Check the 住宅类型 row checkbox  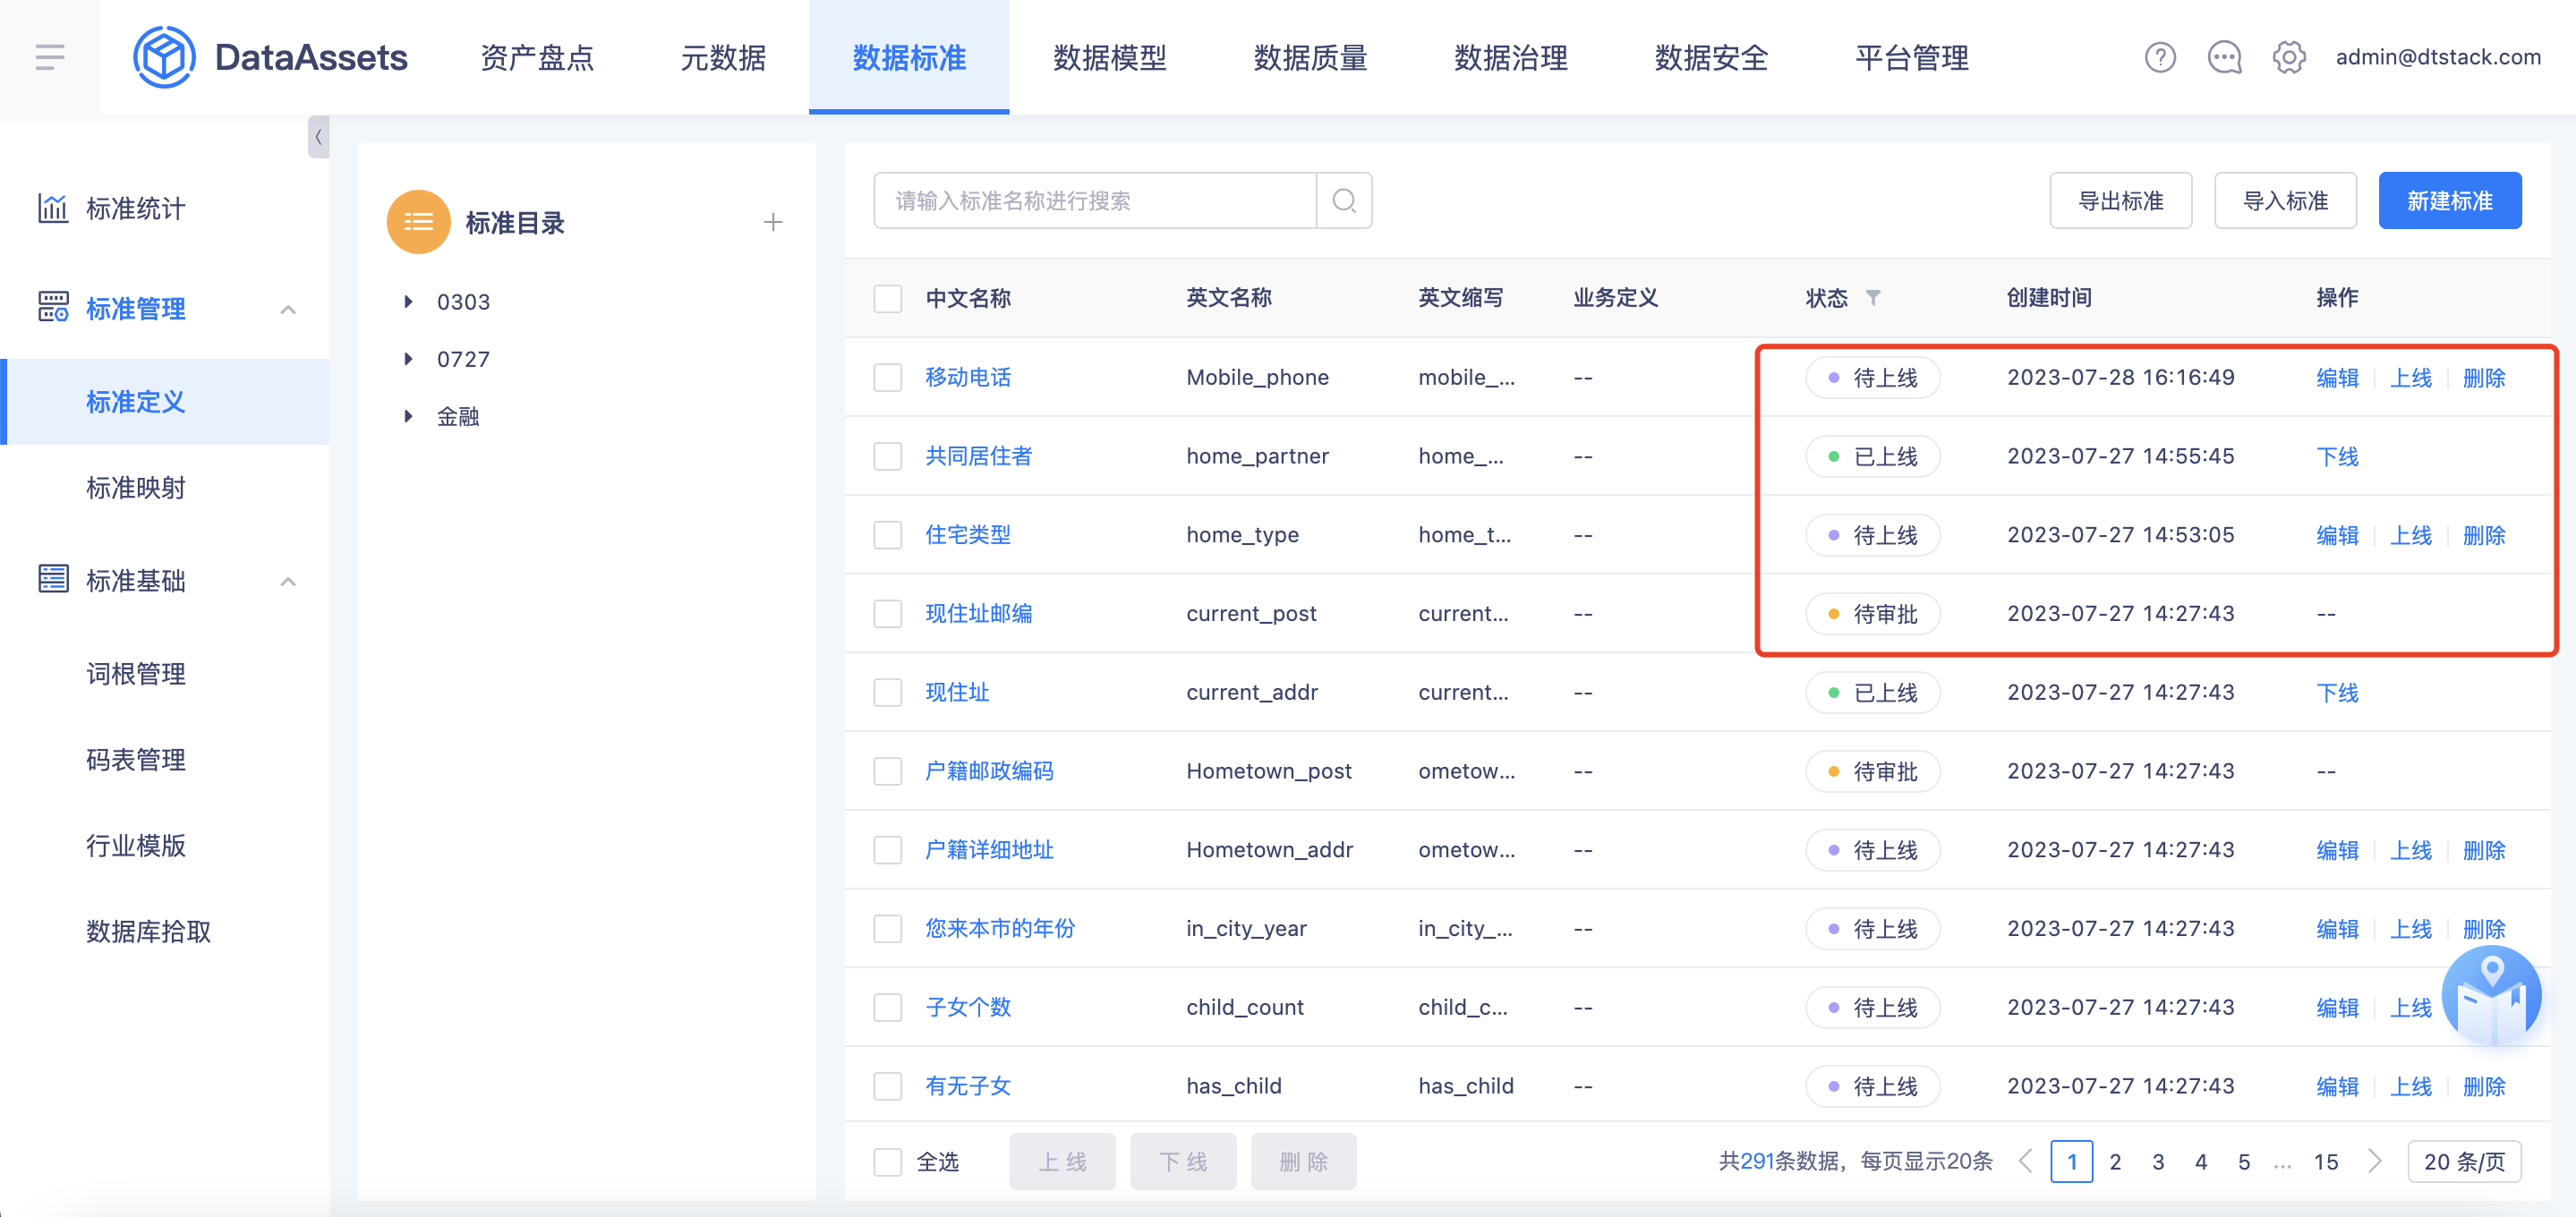[887, 535]
